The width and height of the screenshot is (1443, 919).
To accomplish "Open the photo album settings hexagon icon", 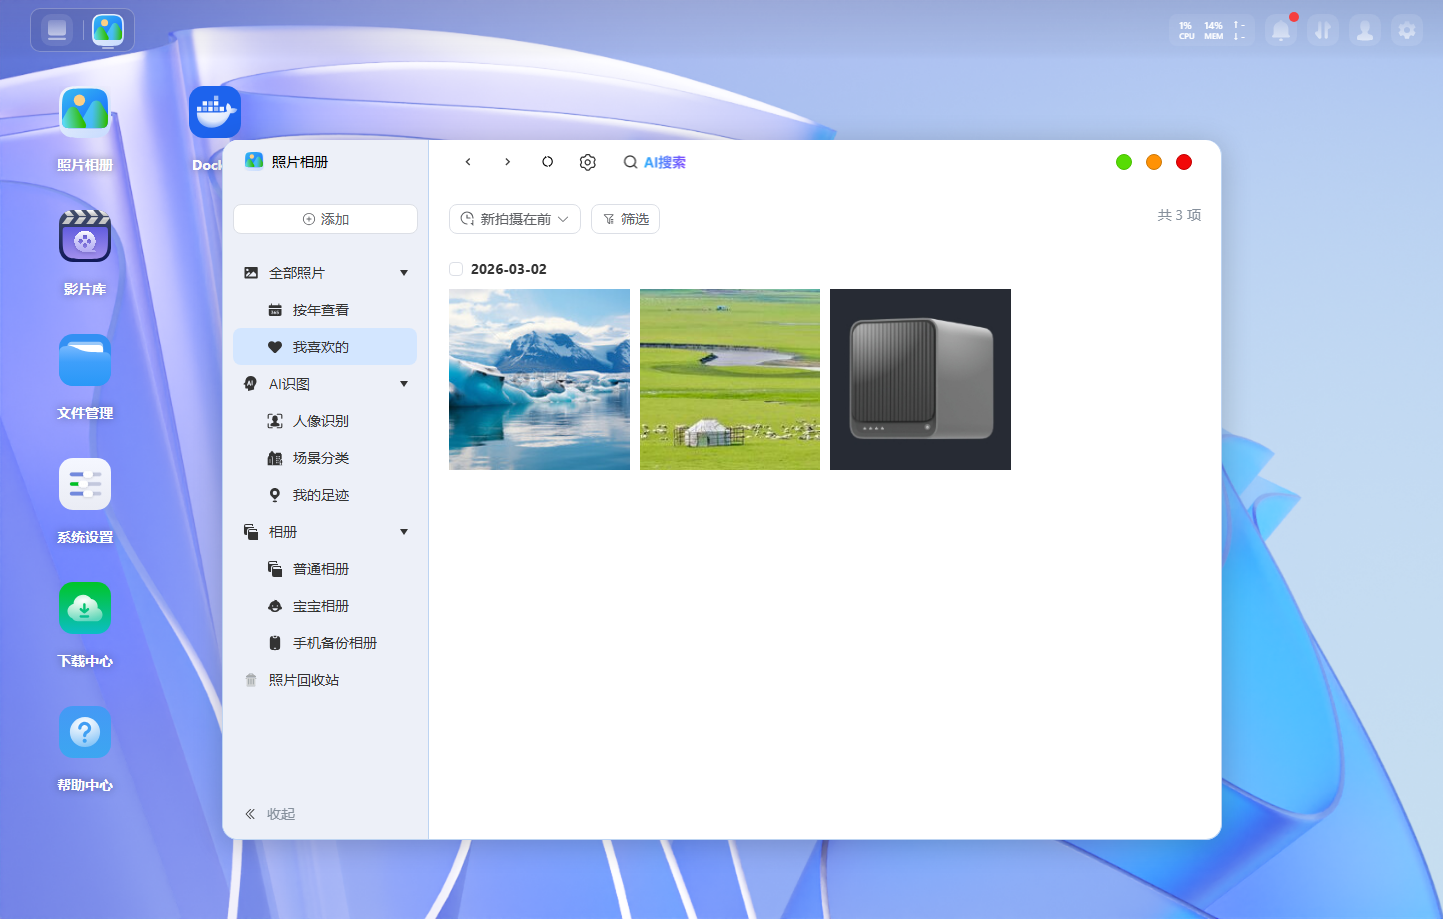I will pos(588,162).
